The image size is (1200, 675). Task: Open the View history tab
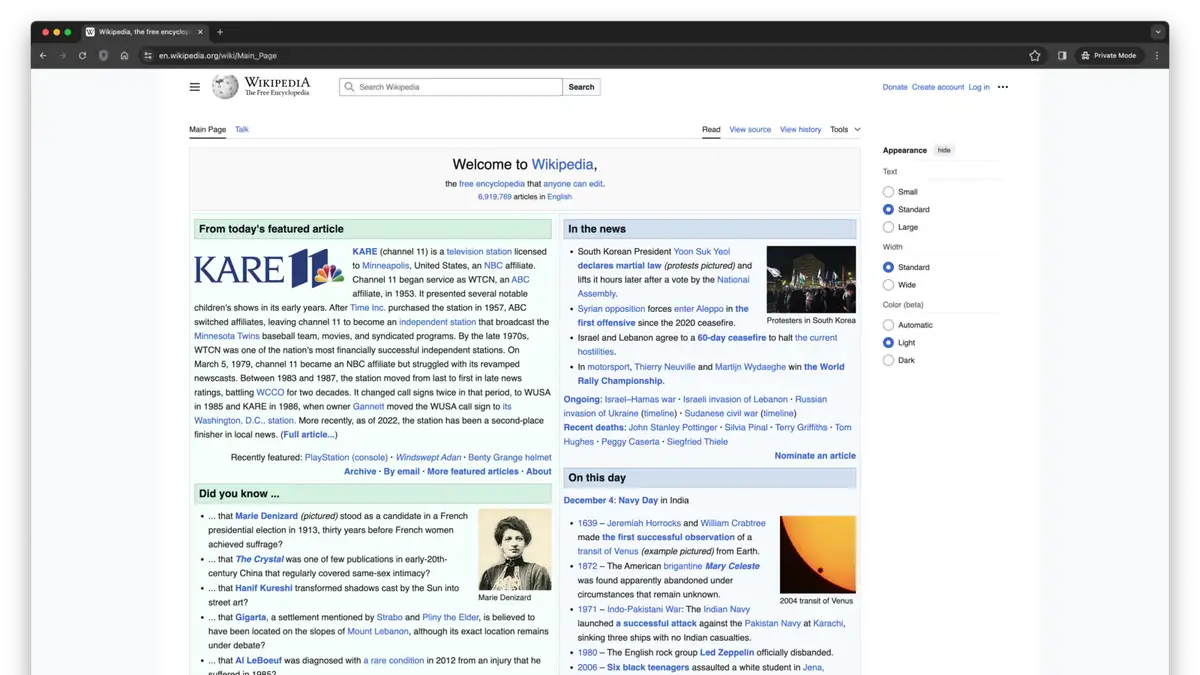pos(800,129)
